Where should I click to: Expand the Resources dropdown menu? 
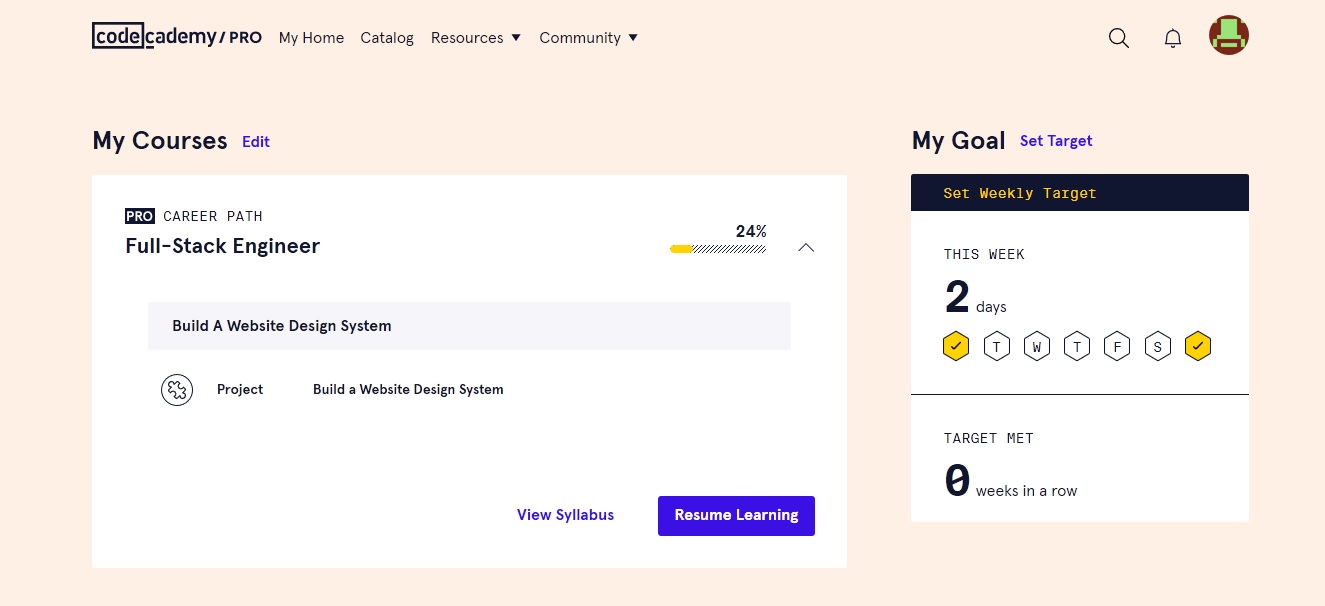pos(476,38)
